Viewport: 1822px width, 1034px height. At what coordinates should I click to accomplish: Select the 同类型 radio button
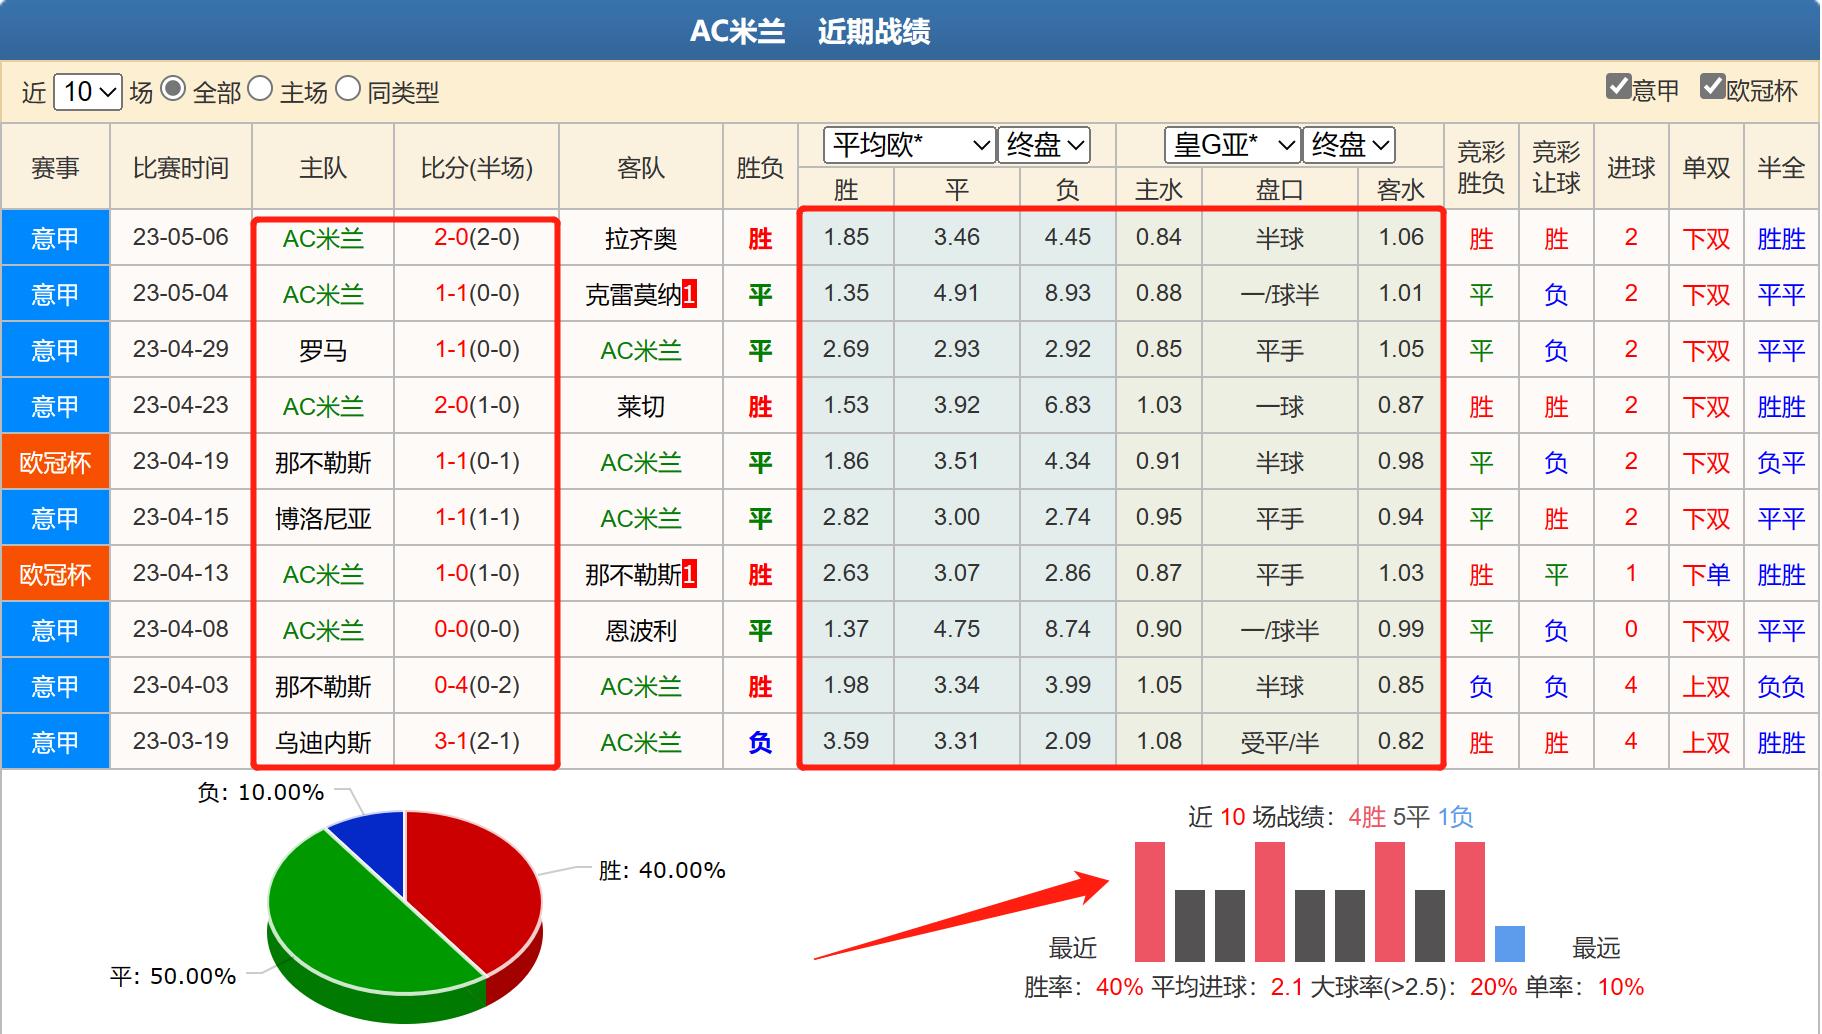coord(348,90)
